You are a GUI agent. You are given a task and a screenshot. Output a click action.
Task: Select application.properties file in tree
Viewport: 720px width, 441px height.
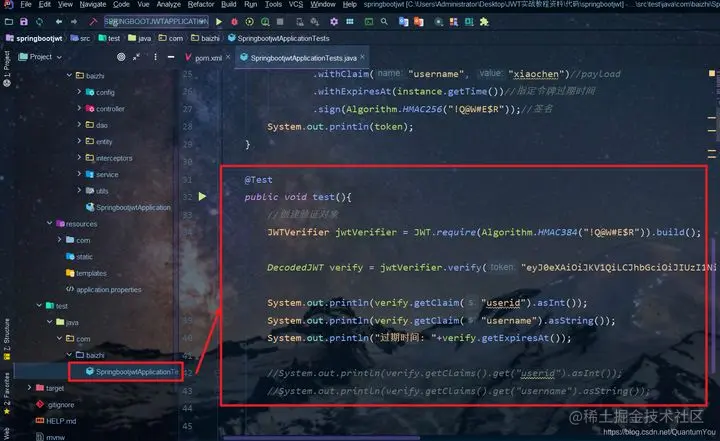(x=104, y=289)
